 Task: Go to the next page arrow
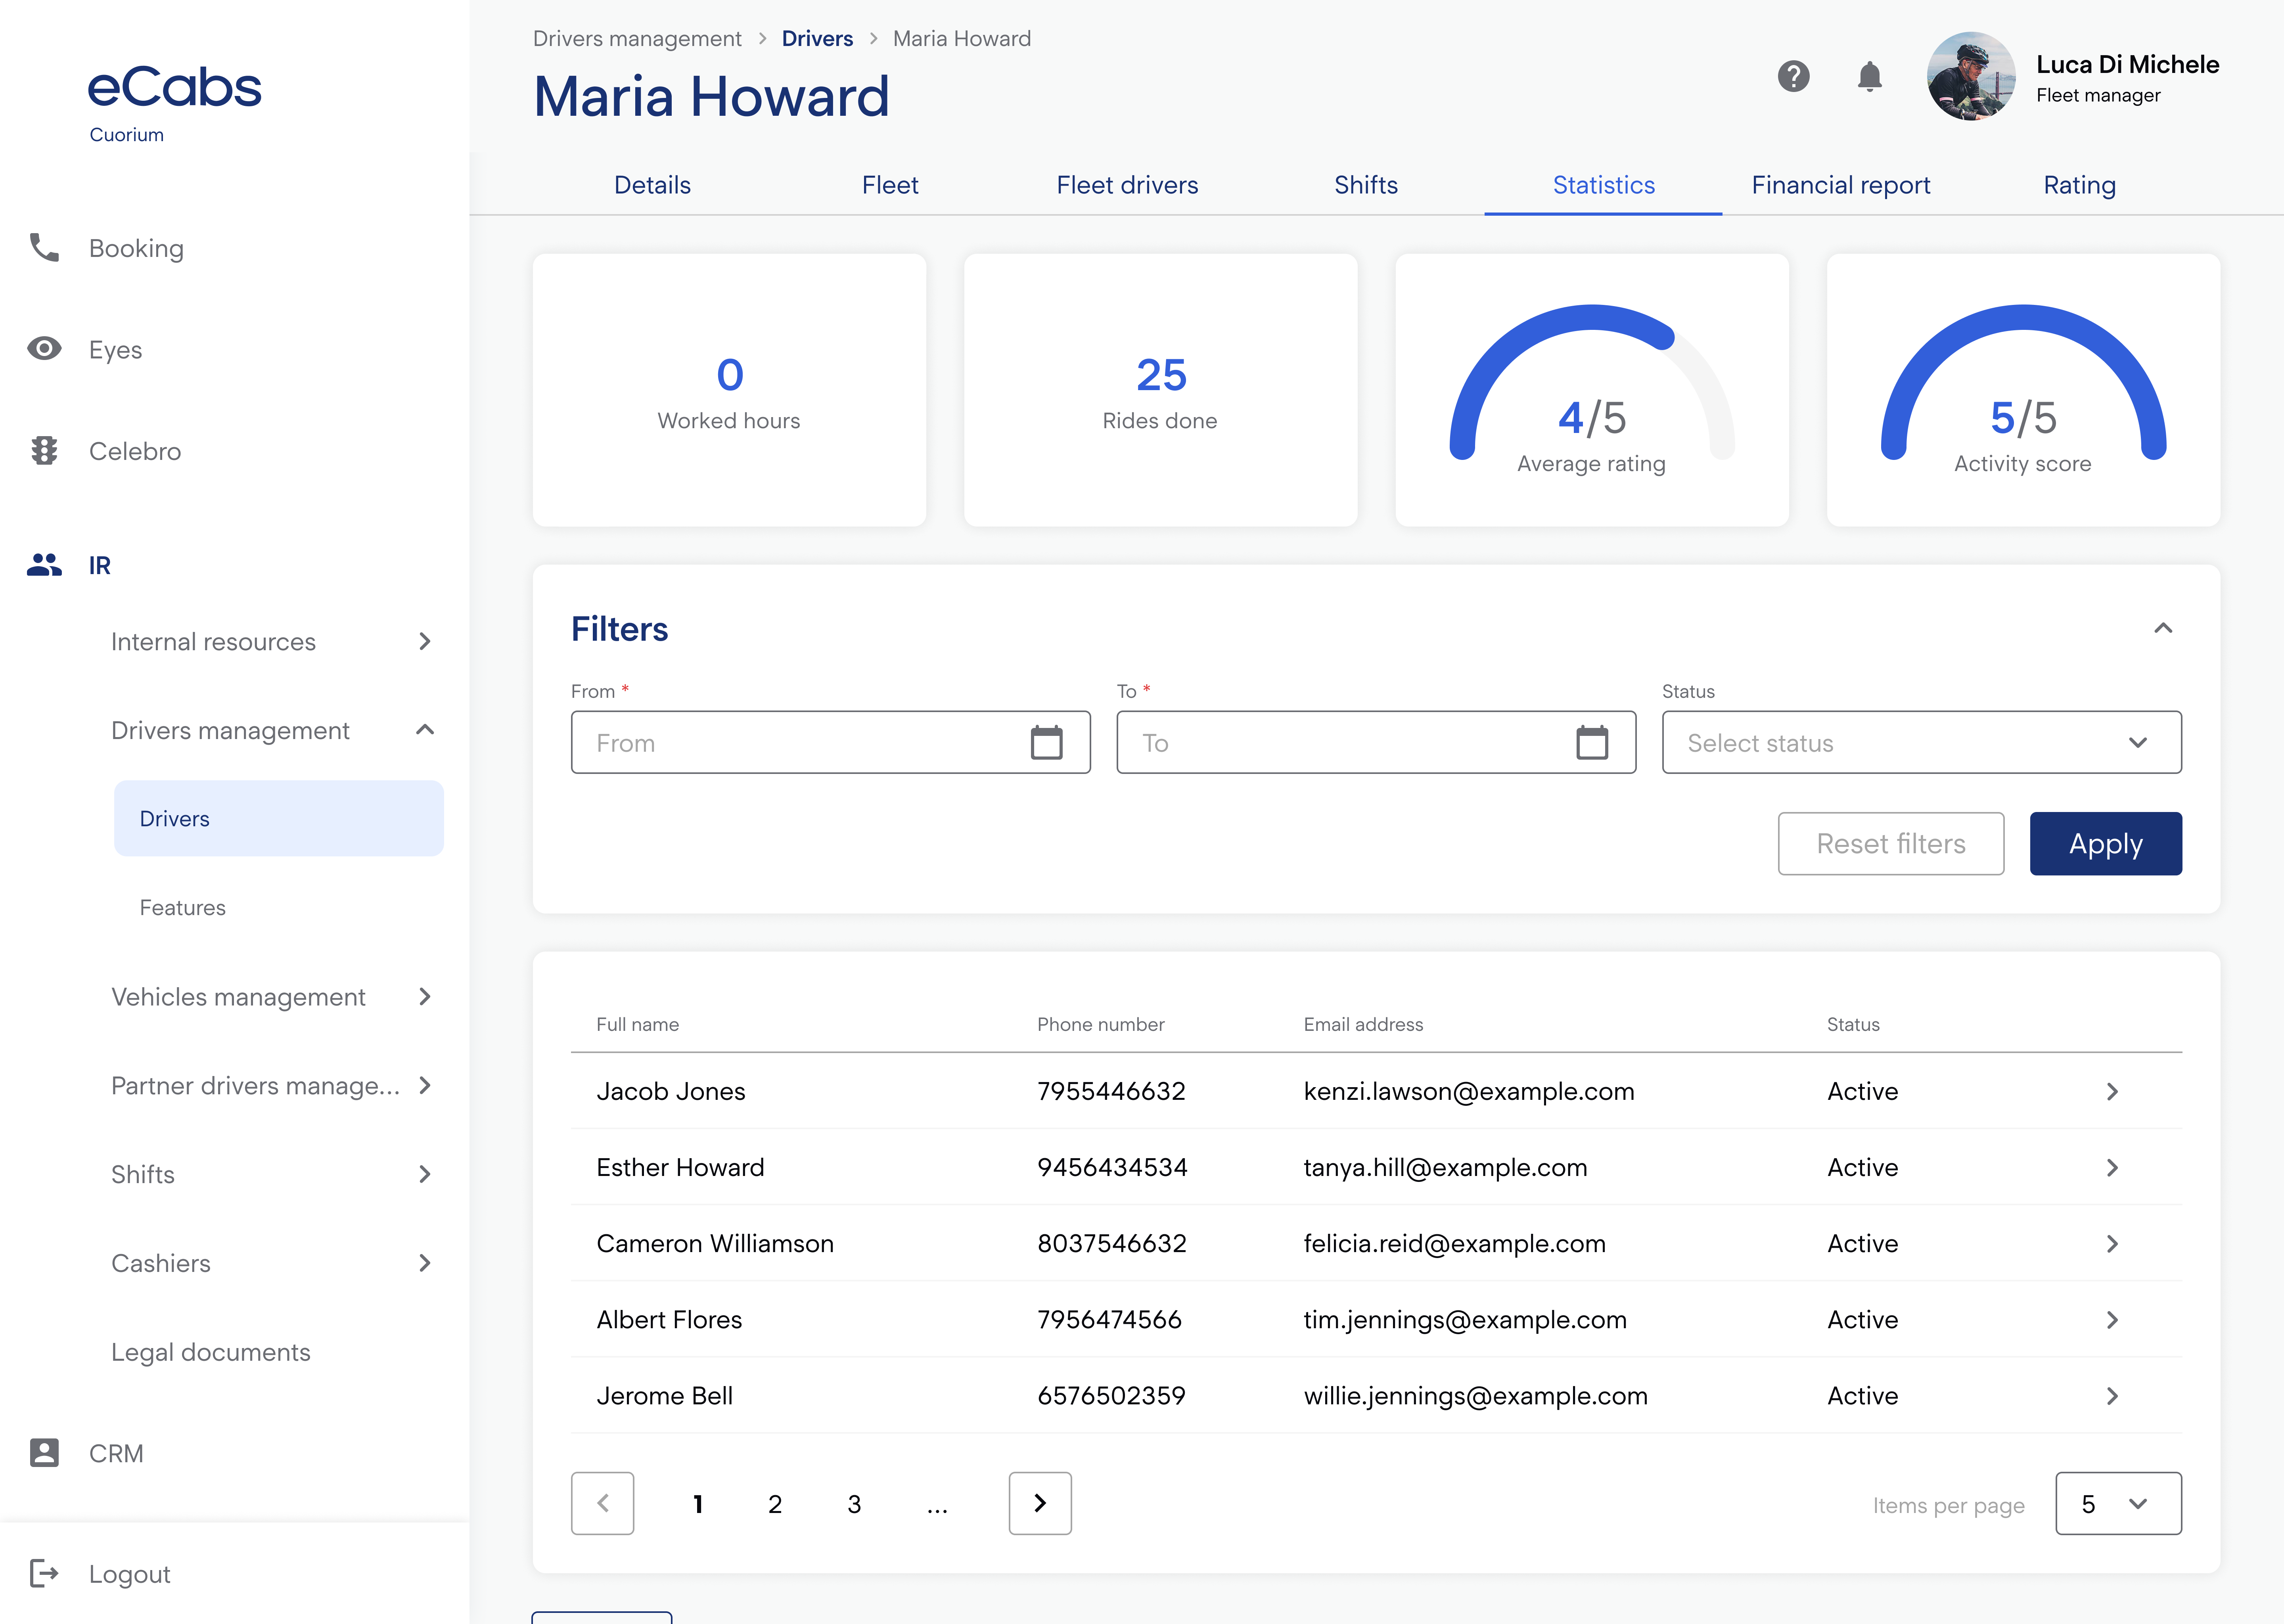pos(1040,1503)
